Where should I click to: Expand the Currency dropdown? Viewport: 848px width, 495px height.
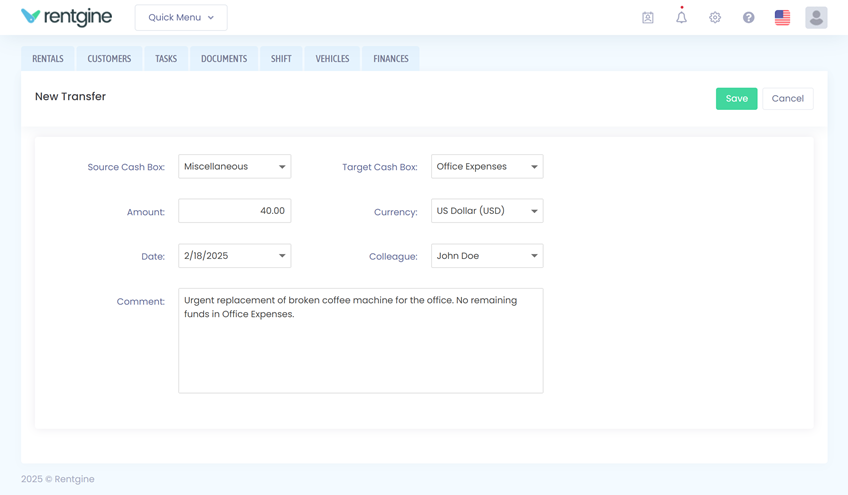pyautogui.click(x=487, y=211)
